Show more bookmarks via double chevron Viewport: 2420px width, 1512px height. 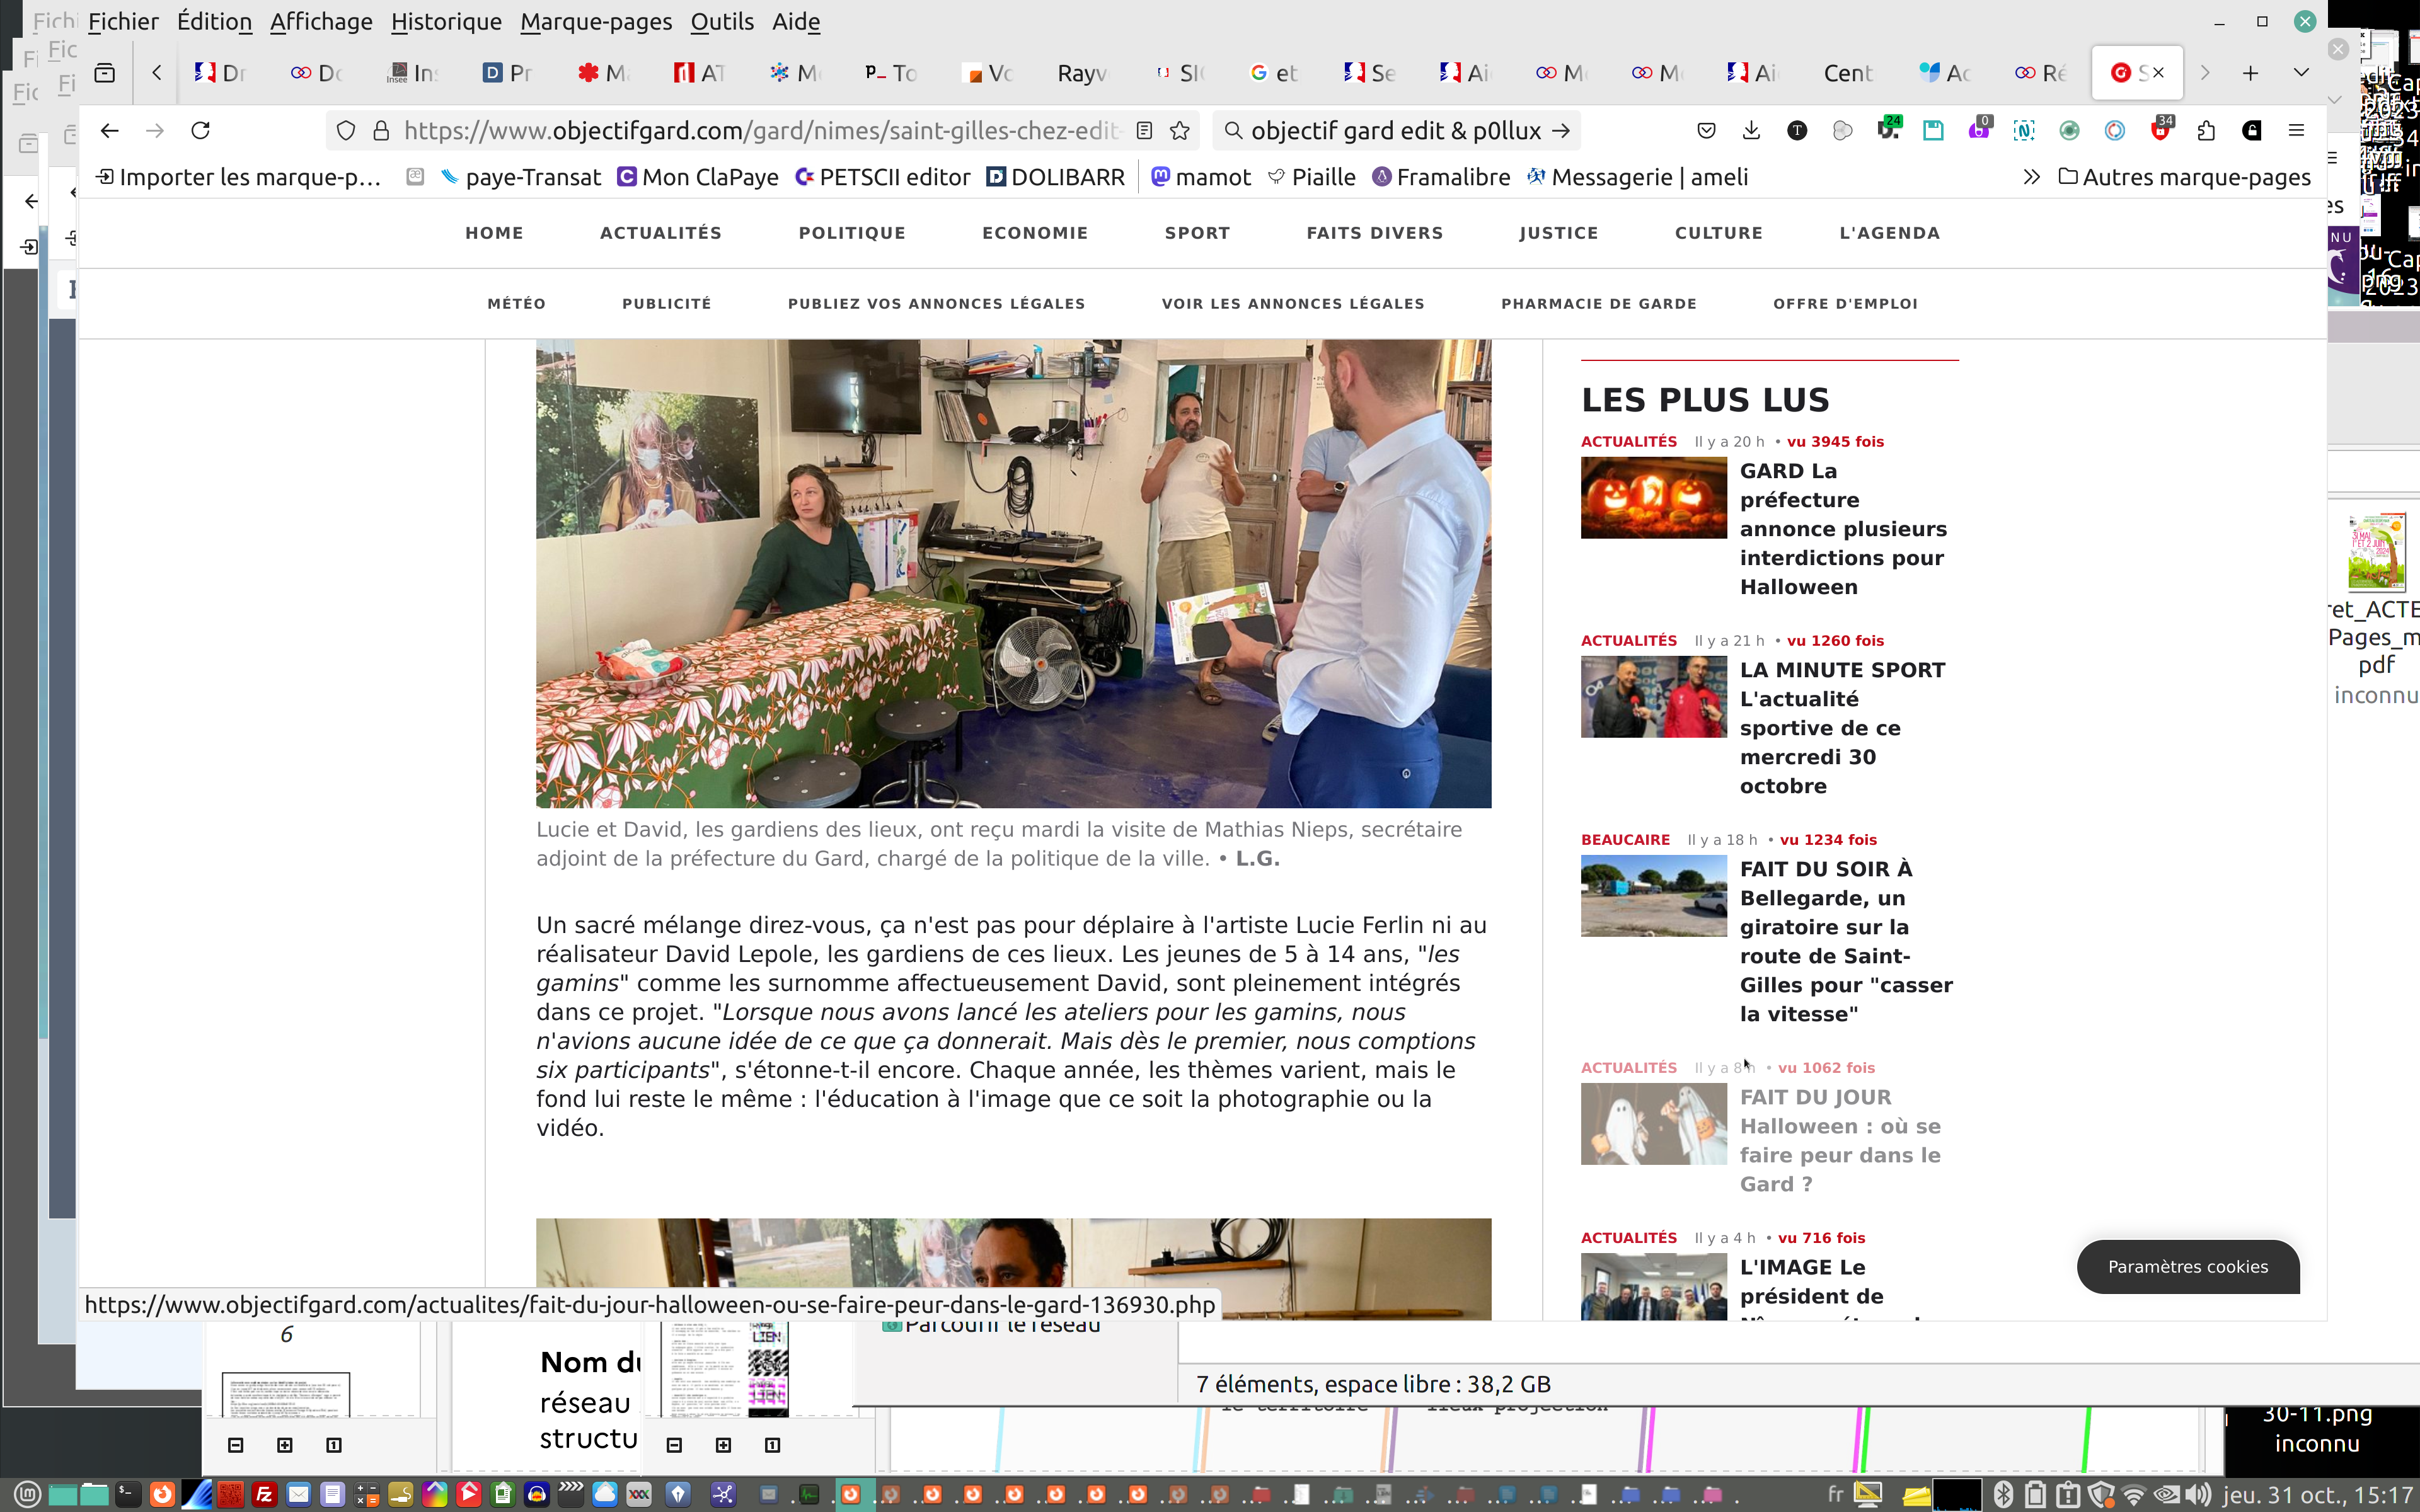click(x=2031, y=178)
